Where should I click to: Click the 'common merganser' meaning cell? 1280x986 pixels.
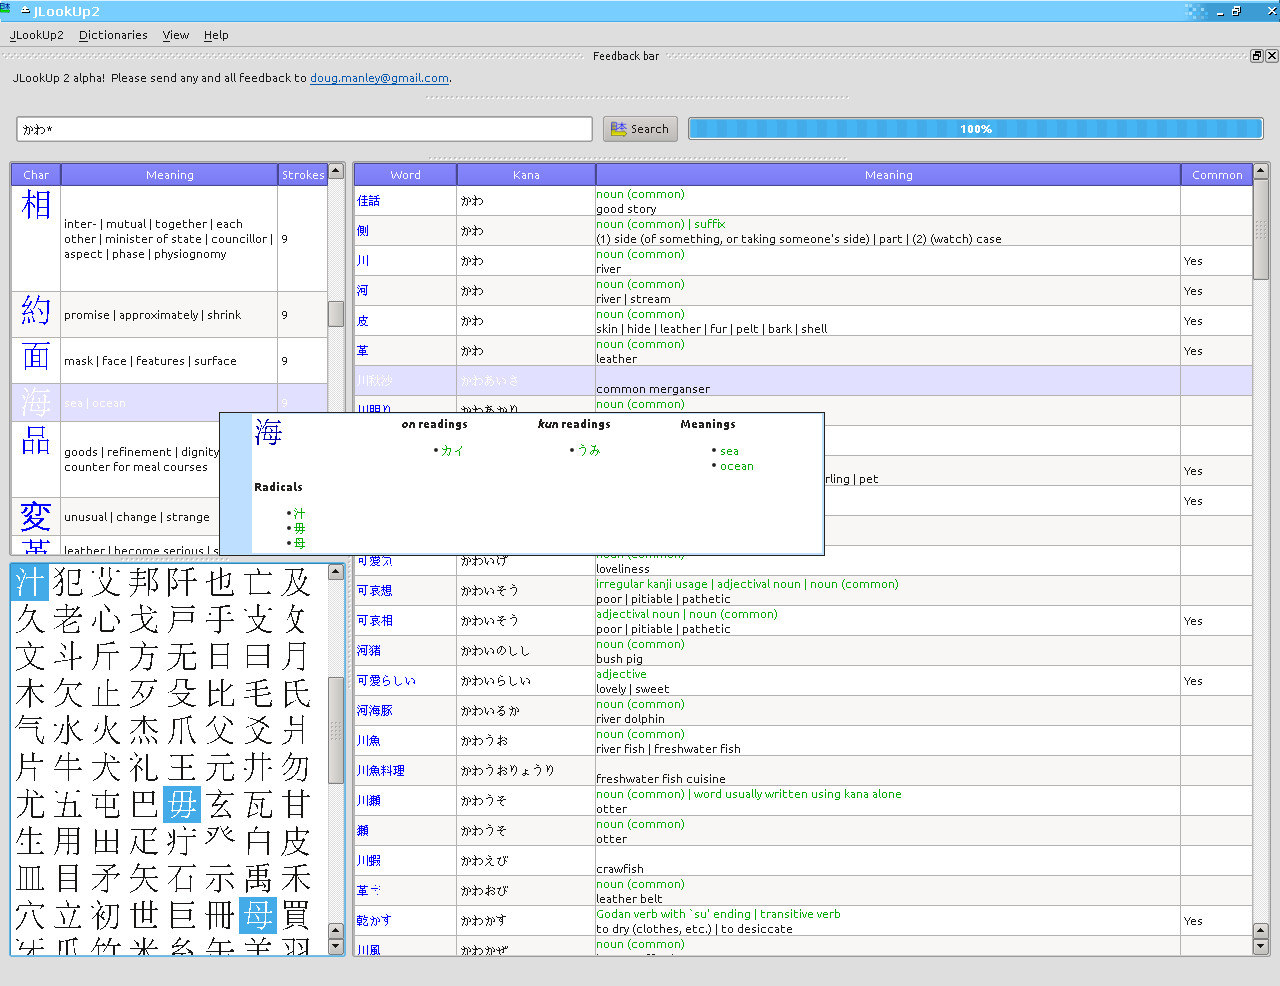click(888, 381)
